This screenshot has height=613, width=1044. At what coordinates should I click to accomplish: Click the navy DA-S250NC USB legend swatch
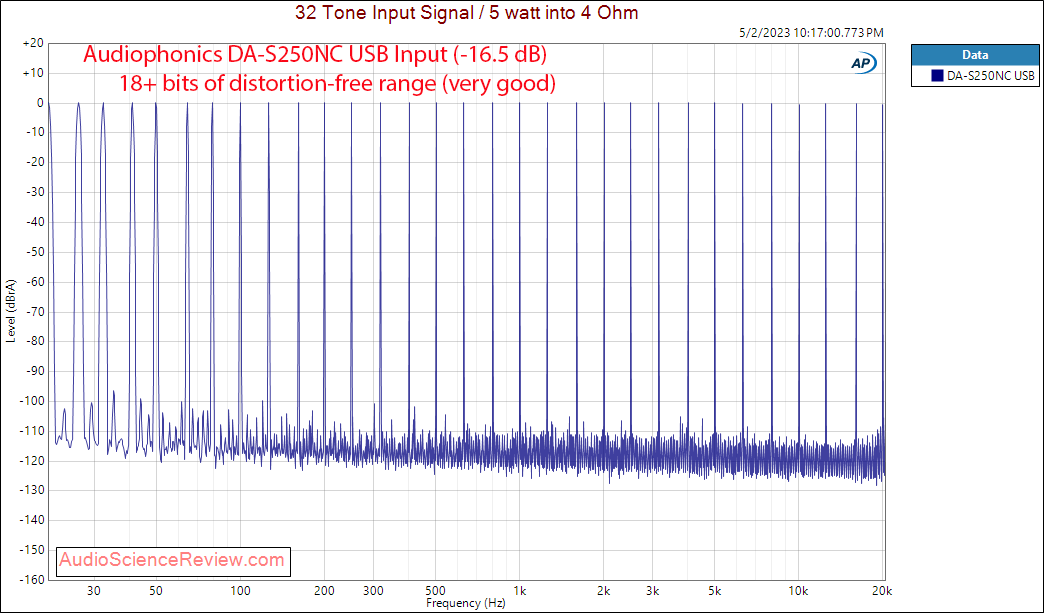(x=937, y=76)
